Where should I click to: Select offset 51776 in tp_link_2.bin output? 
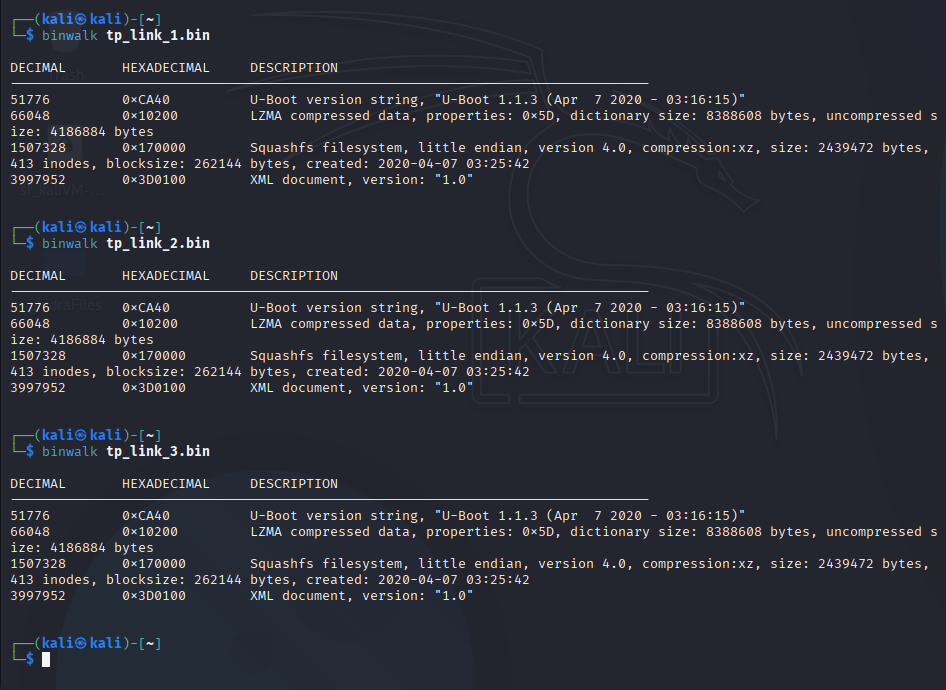(x=30, y=308)
